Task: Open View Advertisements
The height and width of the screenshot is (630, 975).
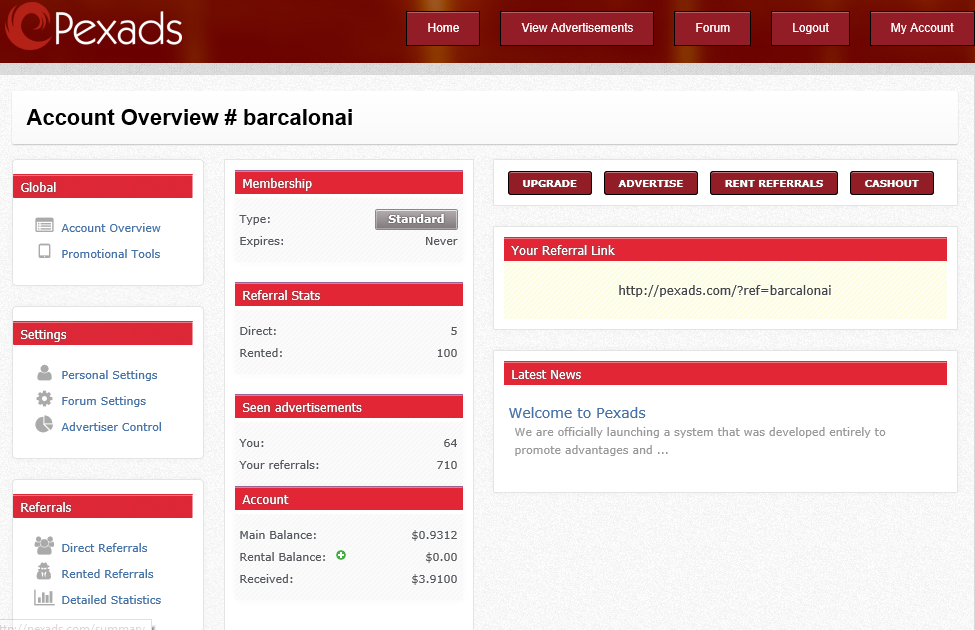Action: pos(577,28)
